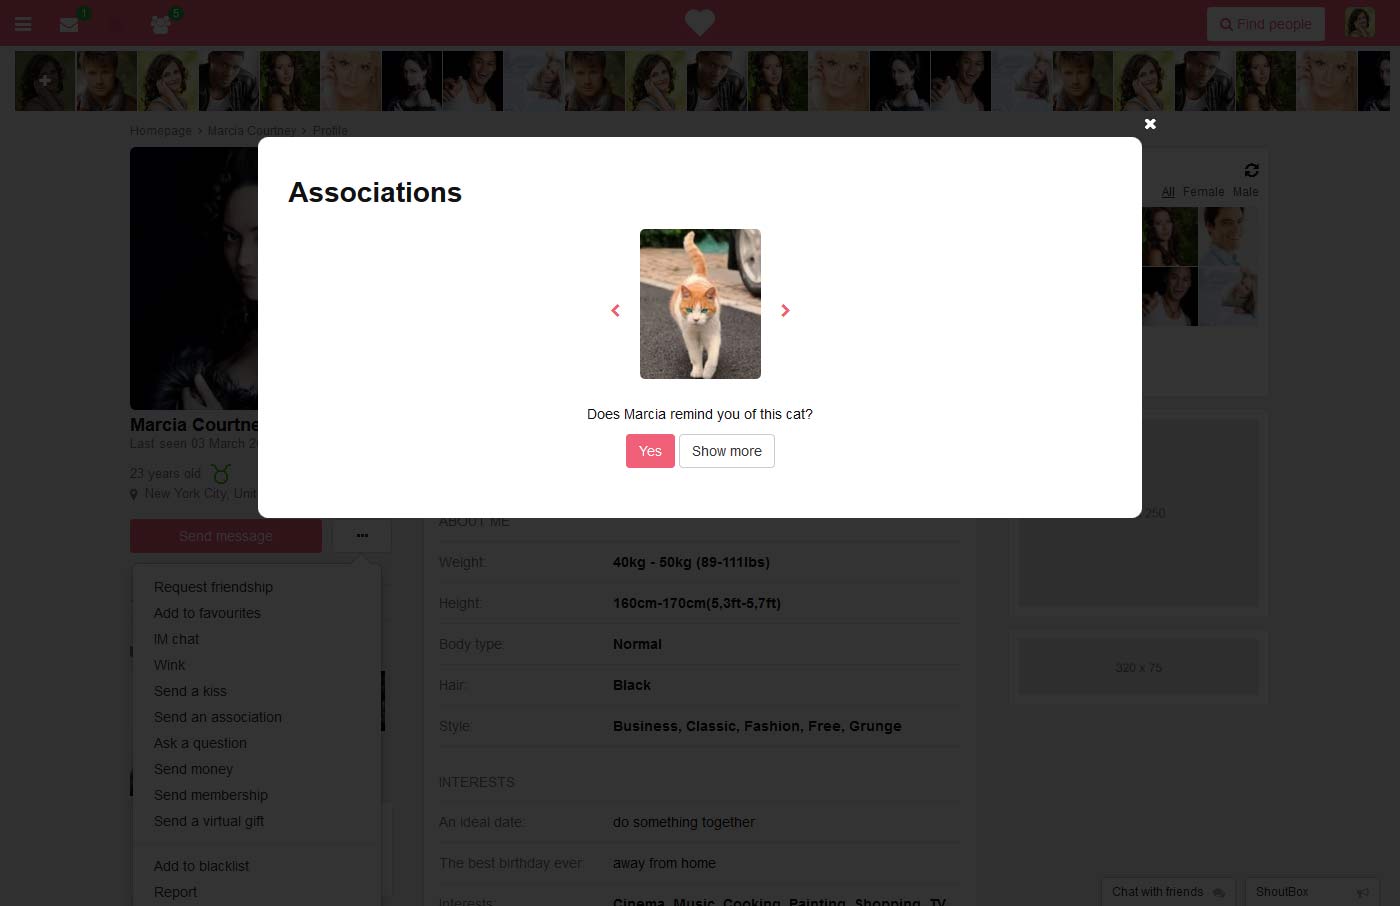The height and width of the screenshot is (906, 1400).
Task: Filter sidebar members by Female
Action: [x=1203, y=192]
